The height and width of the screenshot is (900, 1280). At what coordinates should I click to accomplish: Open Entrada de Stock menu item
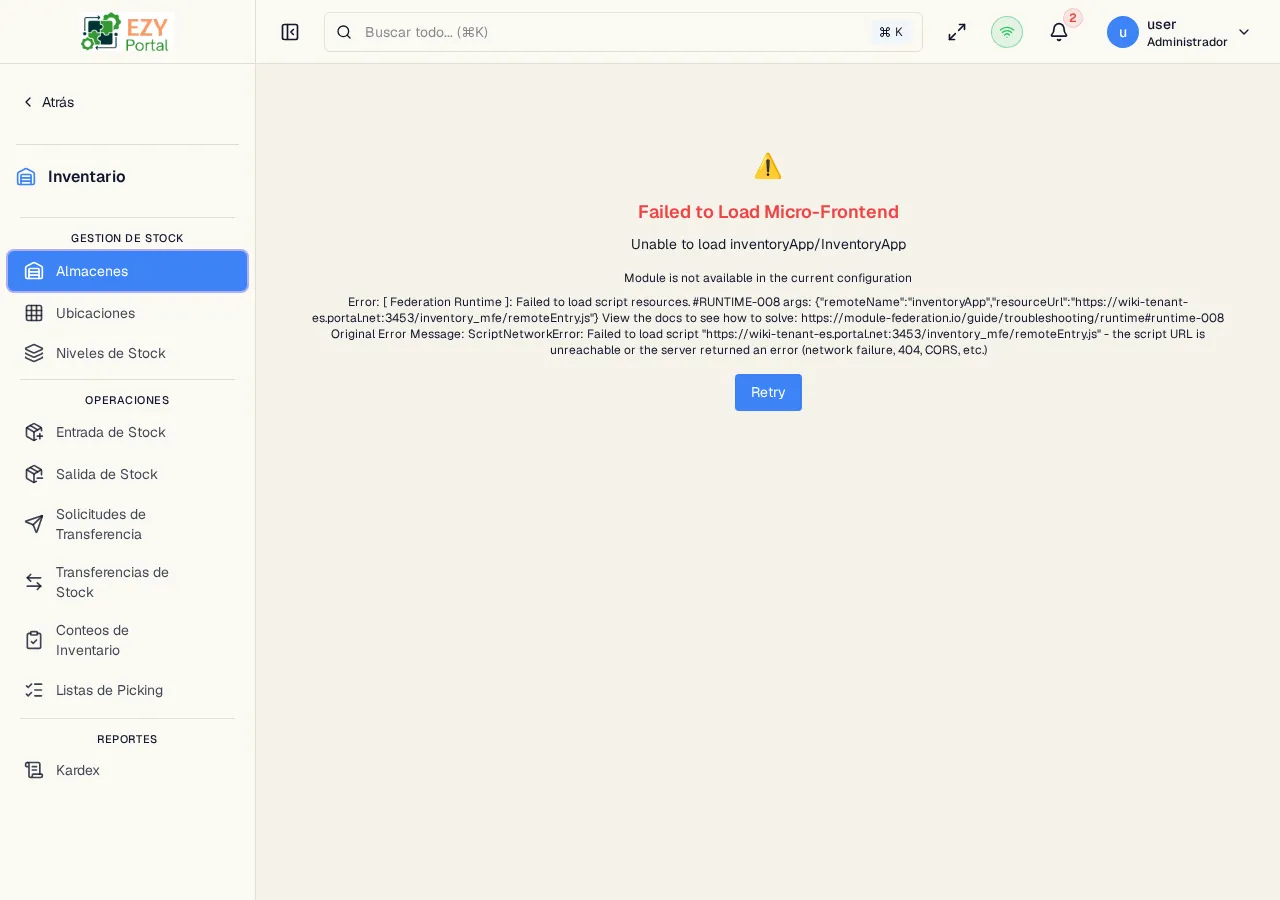click(127, 432)
